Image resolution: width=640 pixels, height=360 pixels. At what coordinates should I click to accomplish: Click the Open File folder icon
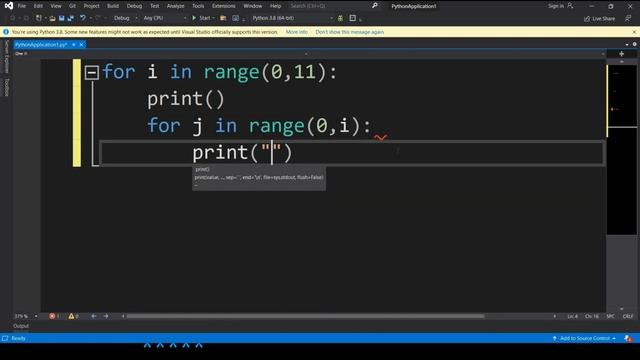pyautogui.click(x=52, y=18)
